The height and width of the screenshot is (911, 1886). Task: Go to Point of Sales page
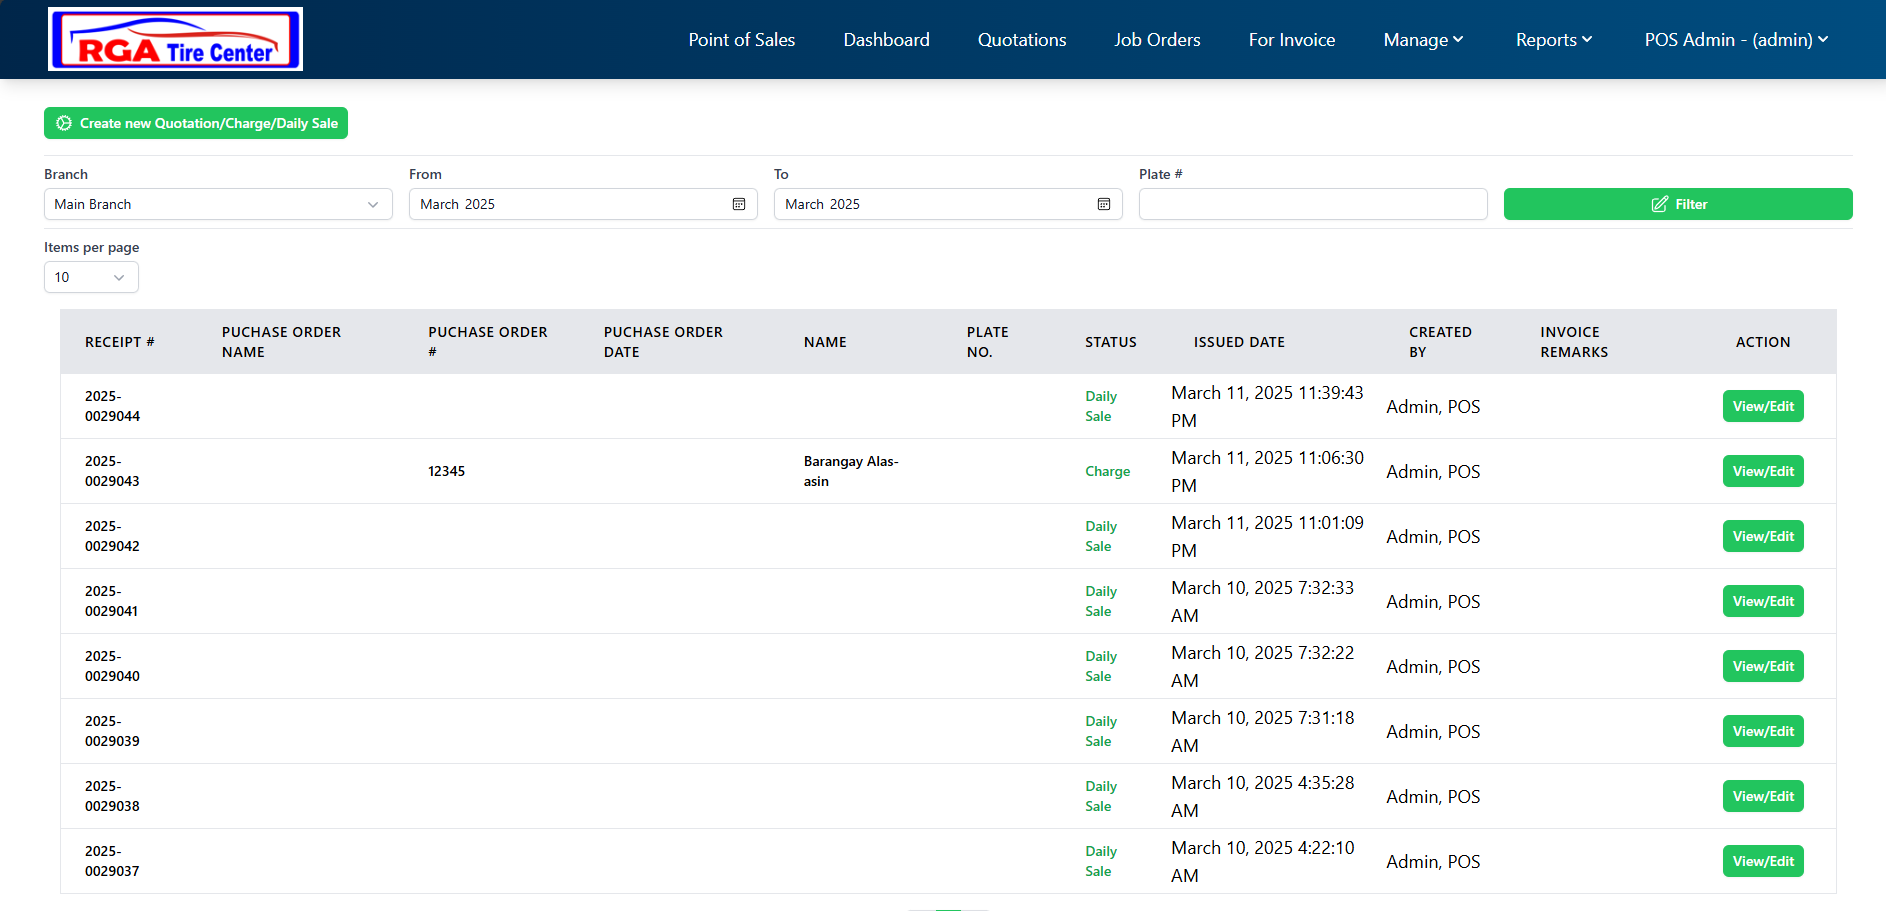click(741, 40)
